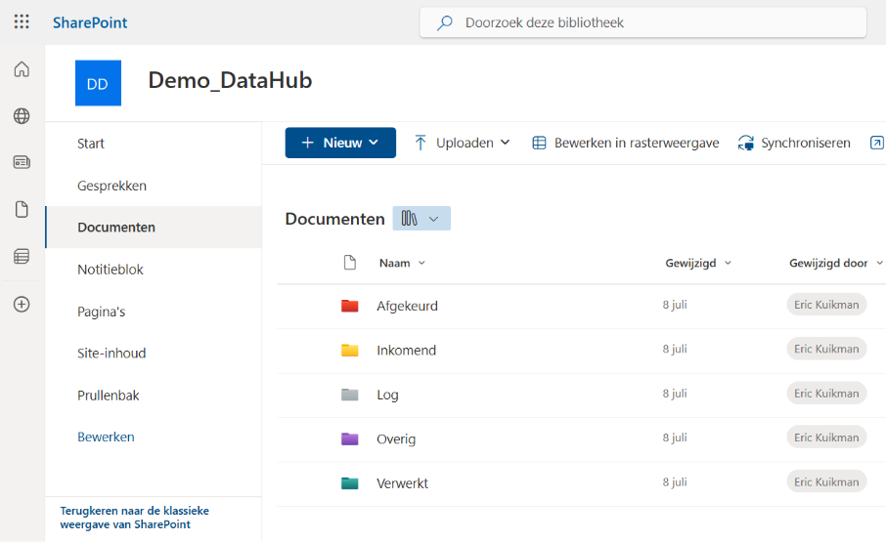
Task: Click in Doorzoek deze bibliotheek search box
Action: click(643, 23)
